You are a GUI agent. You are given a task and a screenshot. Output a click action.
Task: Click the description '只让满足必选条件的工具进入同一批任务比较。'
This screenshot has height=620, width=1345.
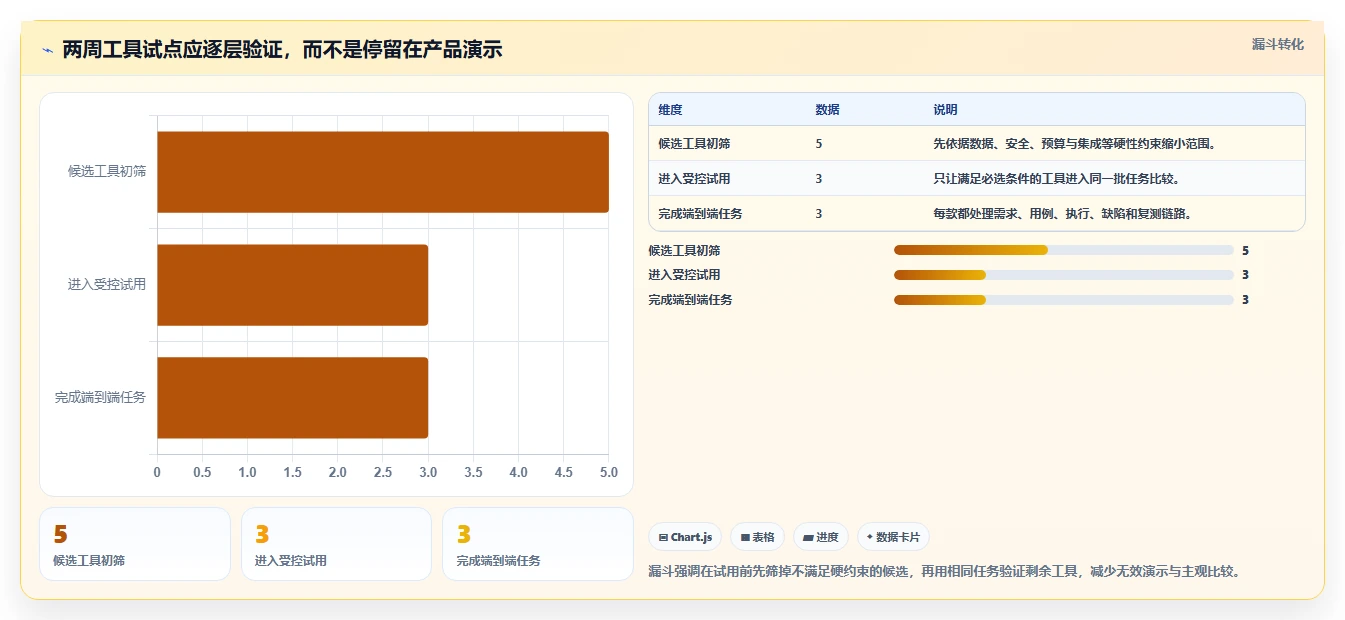click(x=1058, y=179)
